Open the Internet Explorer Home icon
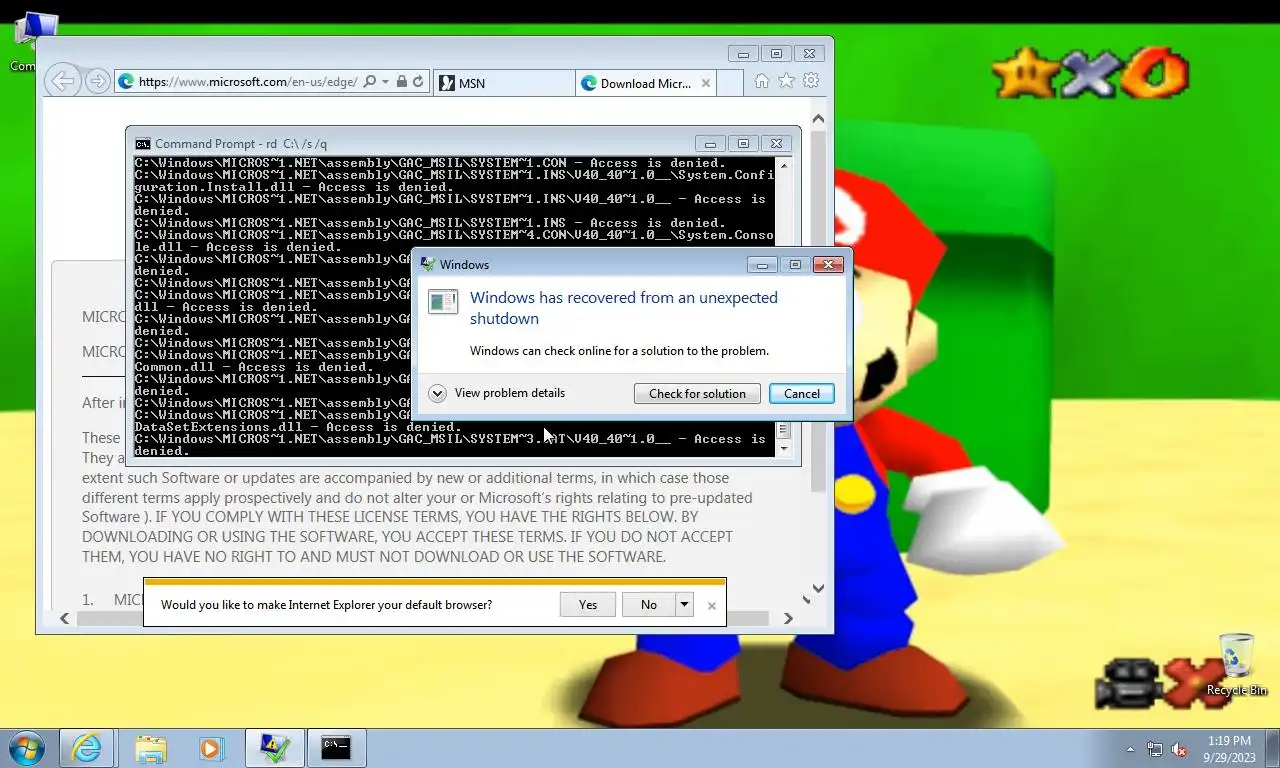1280x768 pixels. pos(762,81)
